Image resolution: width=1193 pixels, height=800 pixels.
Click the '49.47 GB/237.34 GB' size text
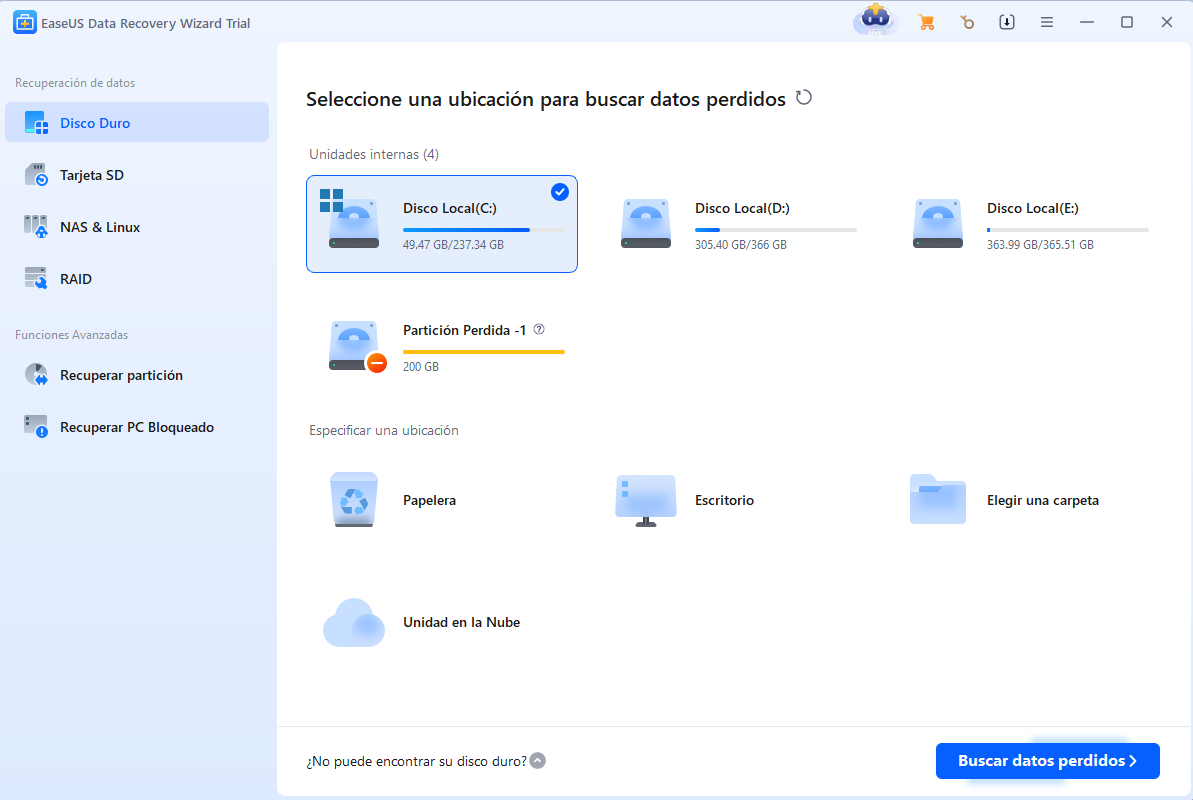pos(453,244)
